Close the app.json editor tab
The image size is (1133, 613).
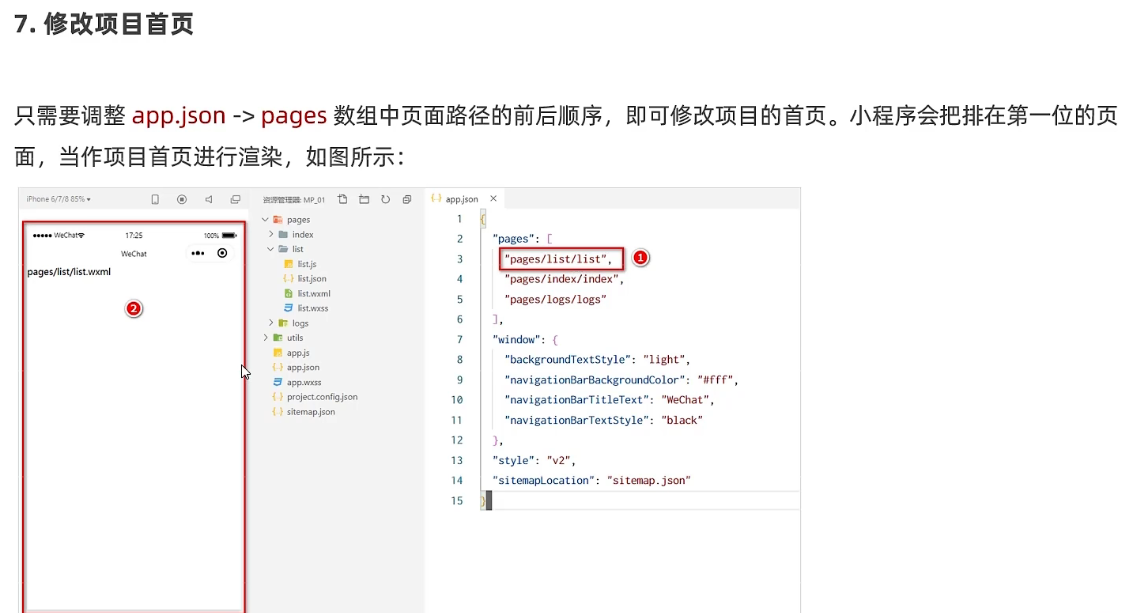(x=494, y=199)
